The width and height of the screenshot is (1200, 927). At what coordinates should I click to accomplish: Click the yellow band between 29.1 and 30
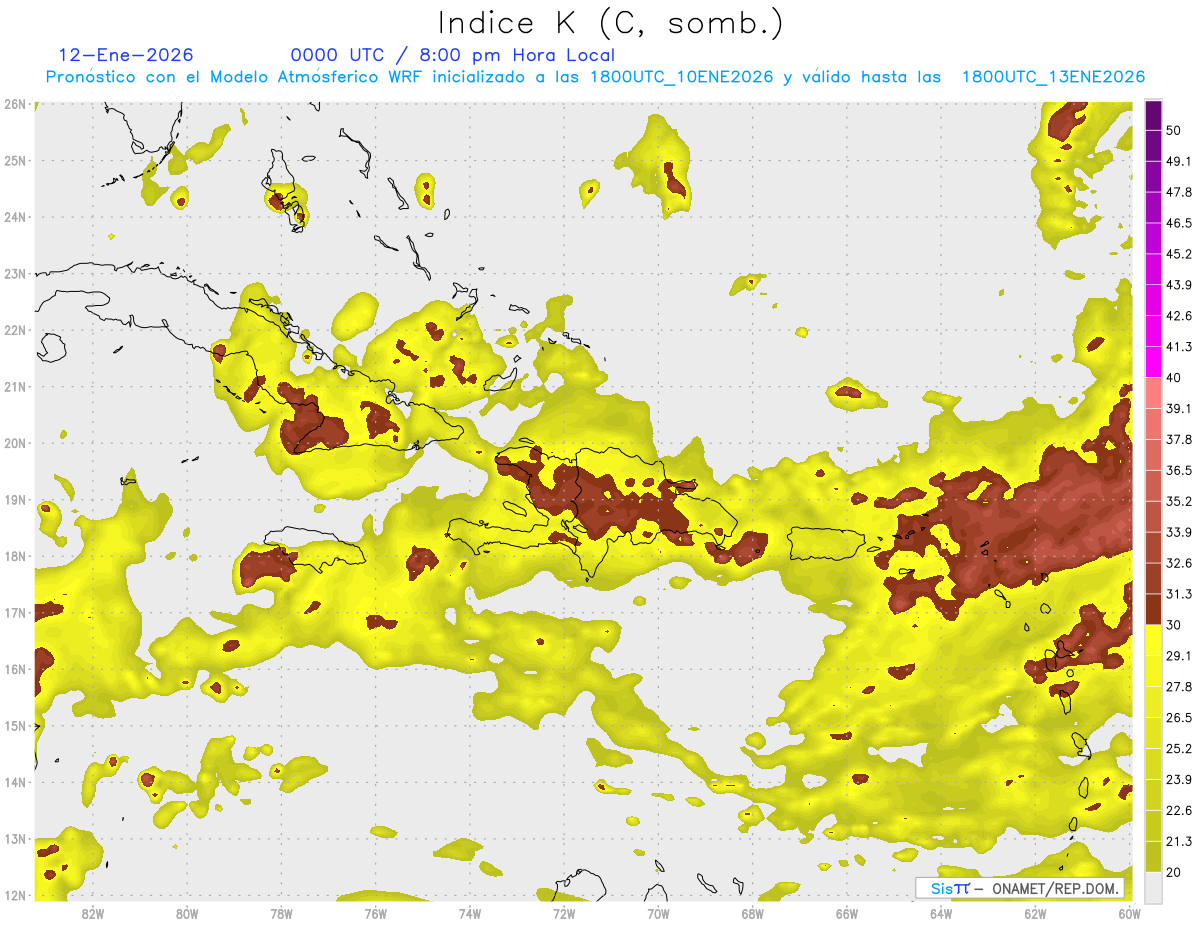click(1153, 640)
